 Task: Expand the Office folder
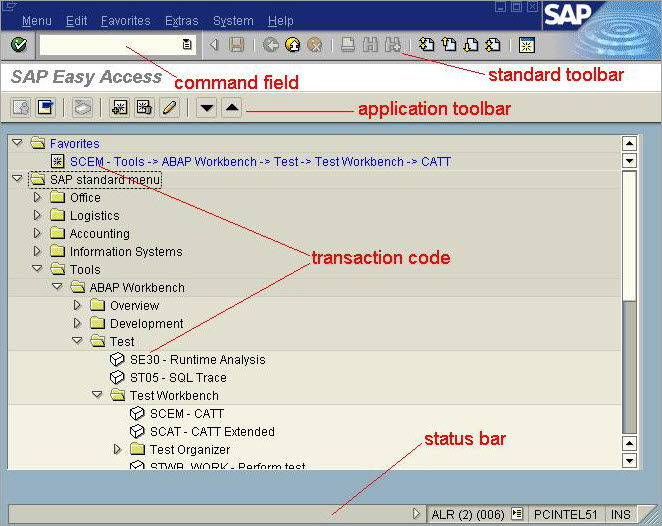click(37, 197)
